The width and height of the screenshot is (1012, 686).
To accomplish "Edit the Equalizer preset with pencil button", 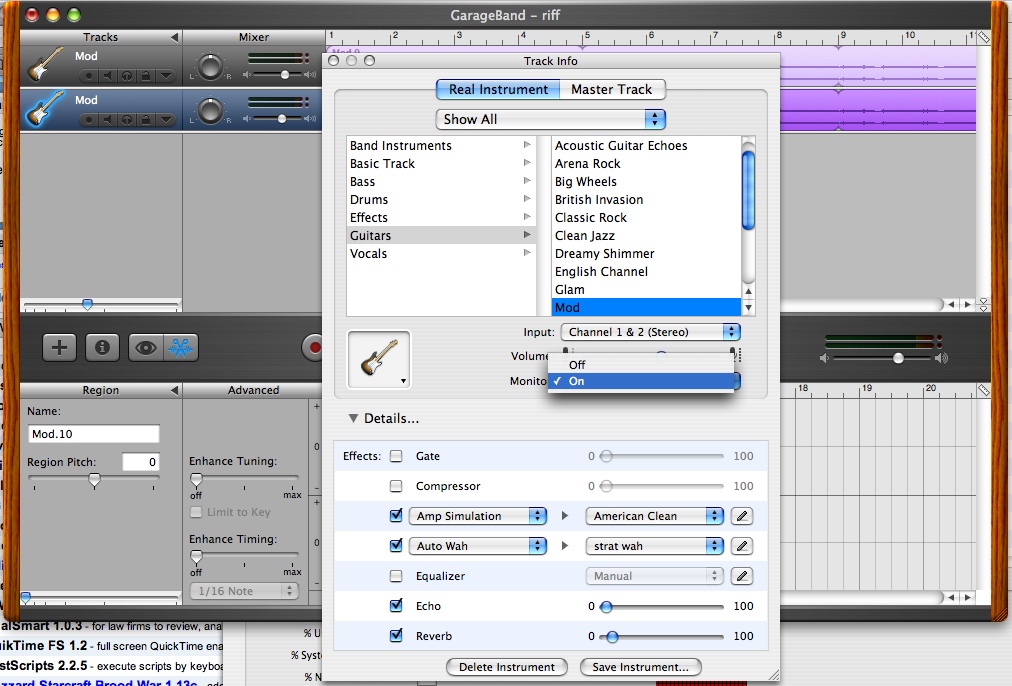I will [x=742, y=576].
